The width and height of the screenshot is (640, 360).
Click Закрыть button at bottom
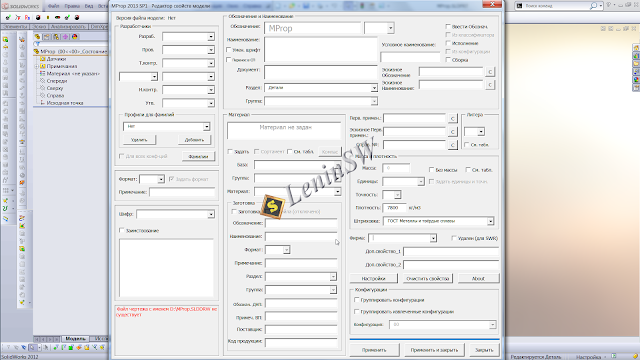coord(484,350)
